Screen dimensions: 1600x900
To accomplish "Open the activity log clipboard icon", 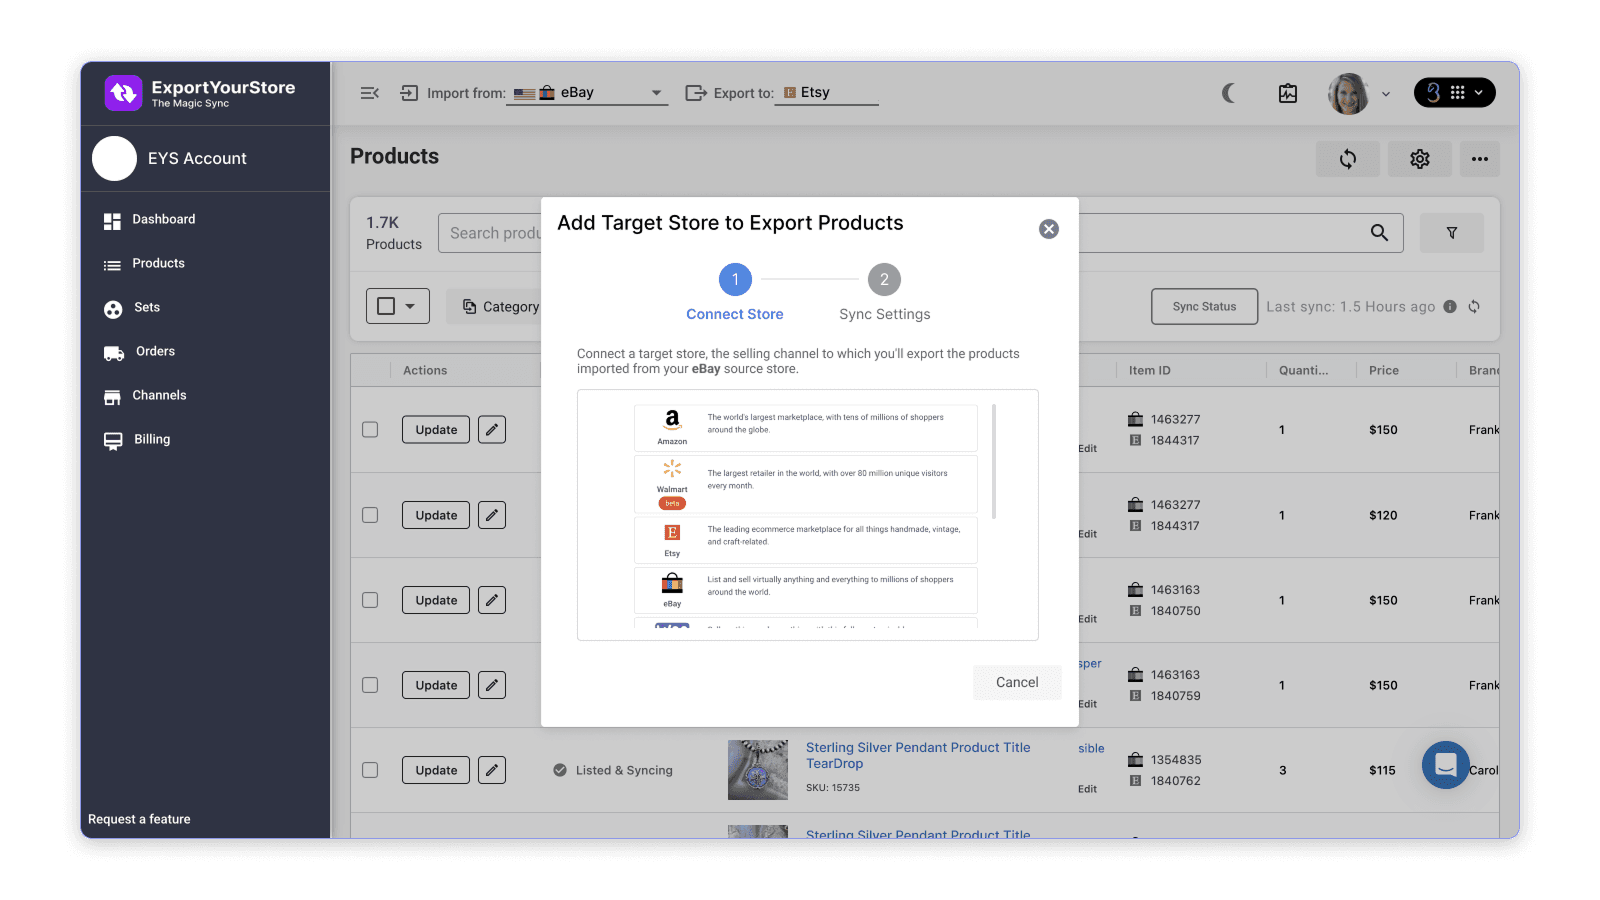I will pyautogui.click(x=1287, y=93).
